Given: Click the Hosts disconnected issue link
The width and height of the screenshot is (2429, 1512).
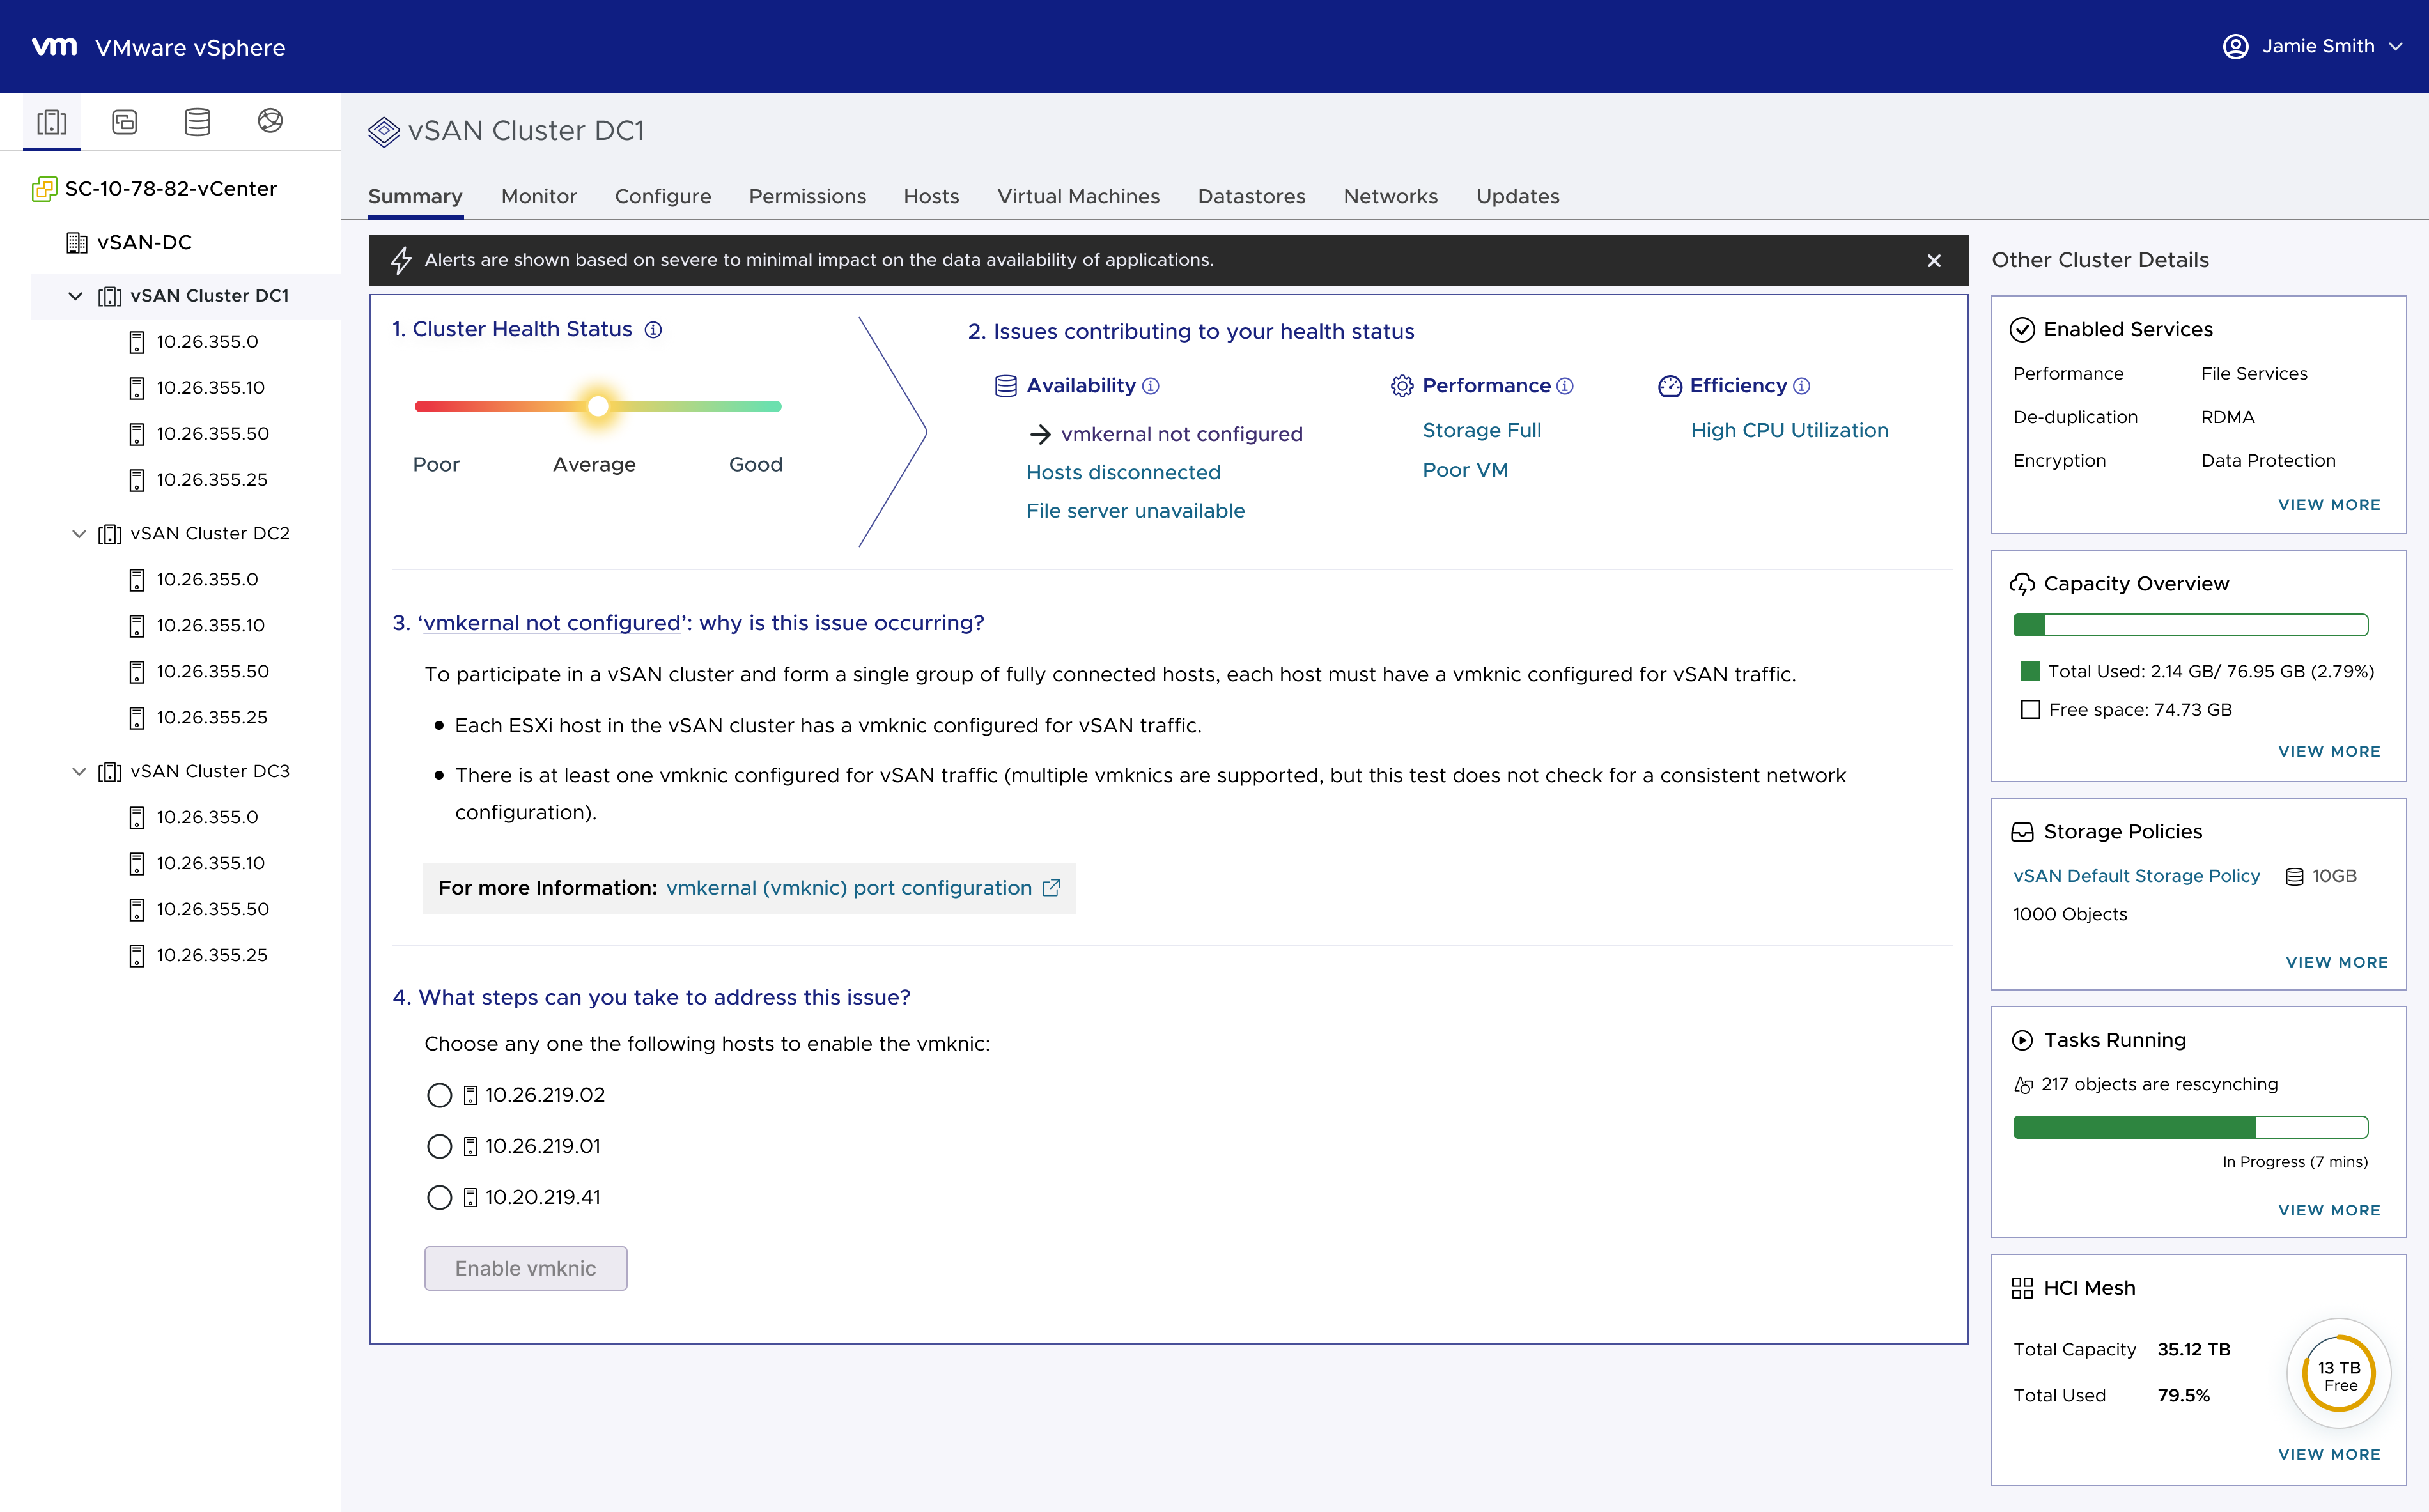Looking at the screenshot, I should (x=1123, y=473).
